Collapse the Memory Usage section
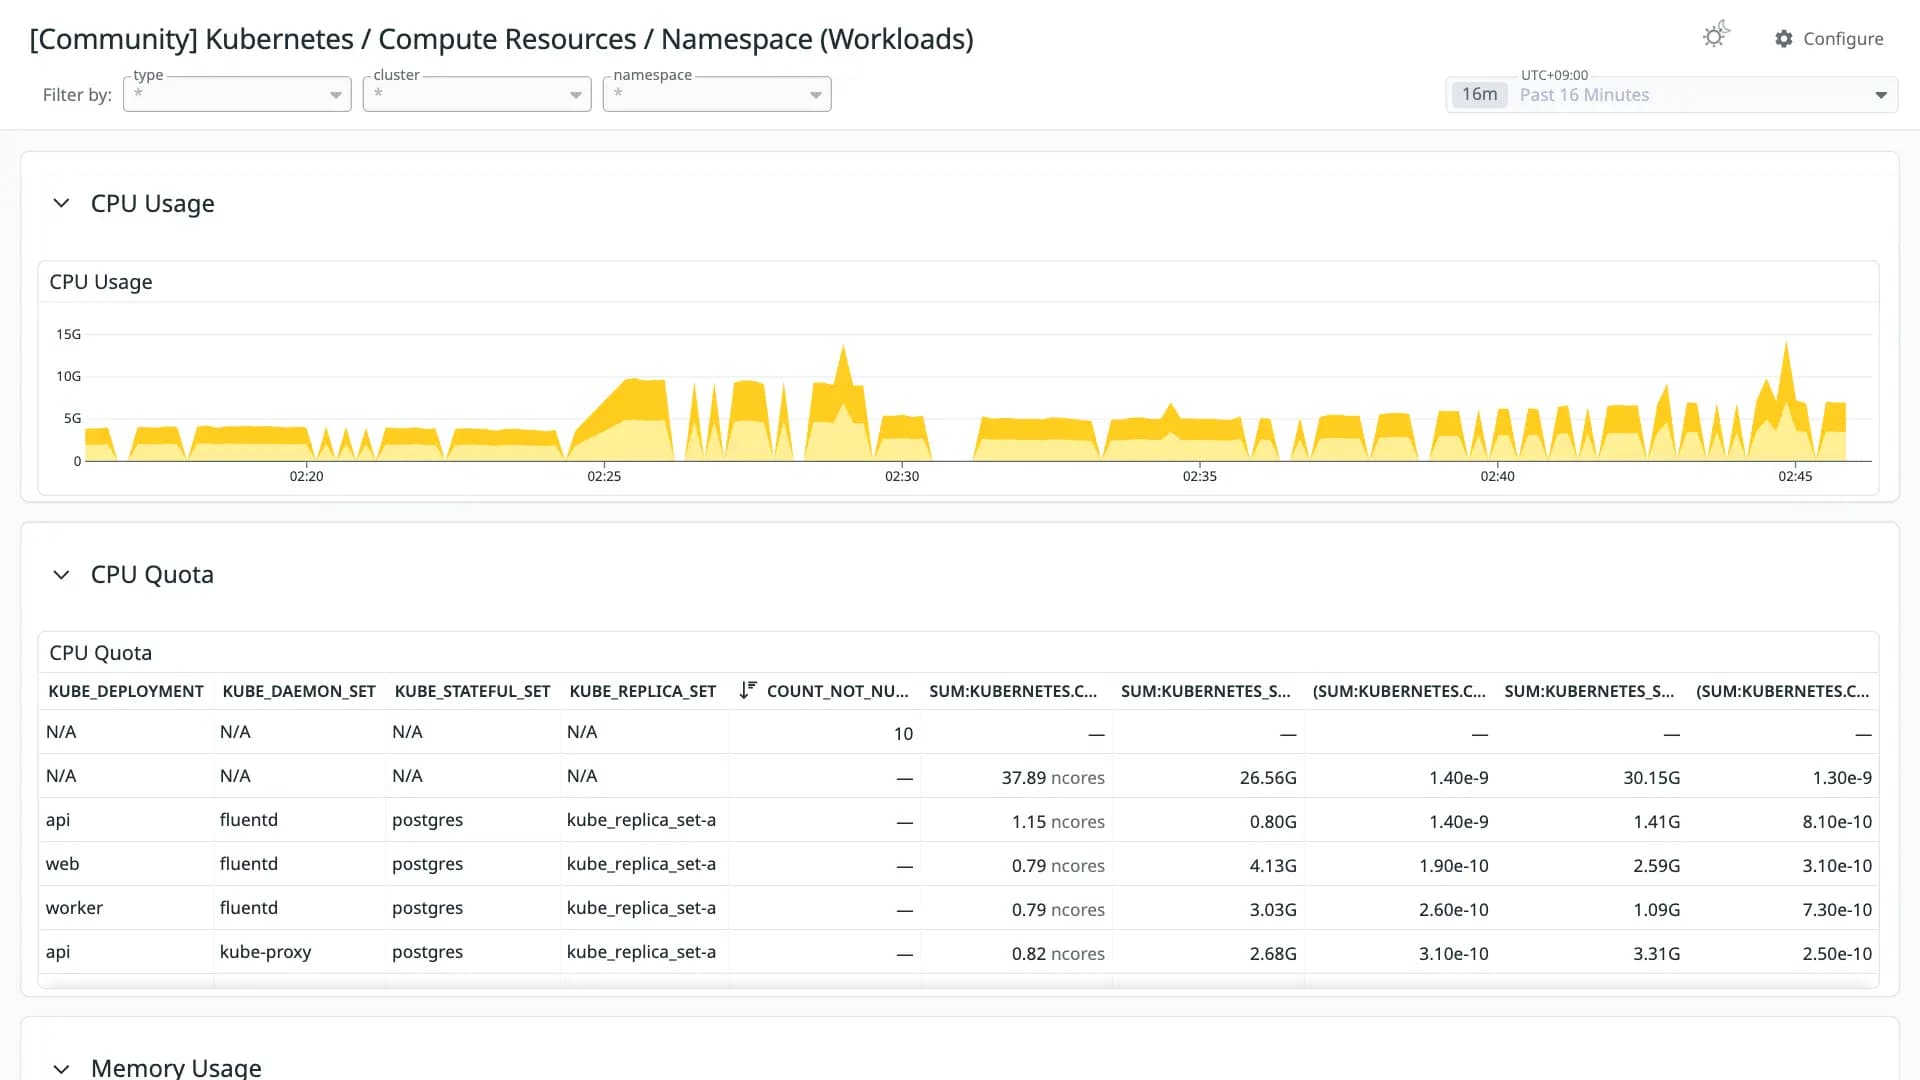This screenshot has height=1080, width=1920. point(61,1068)
